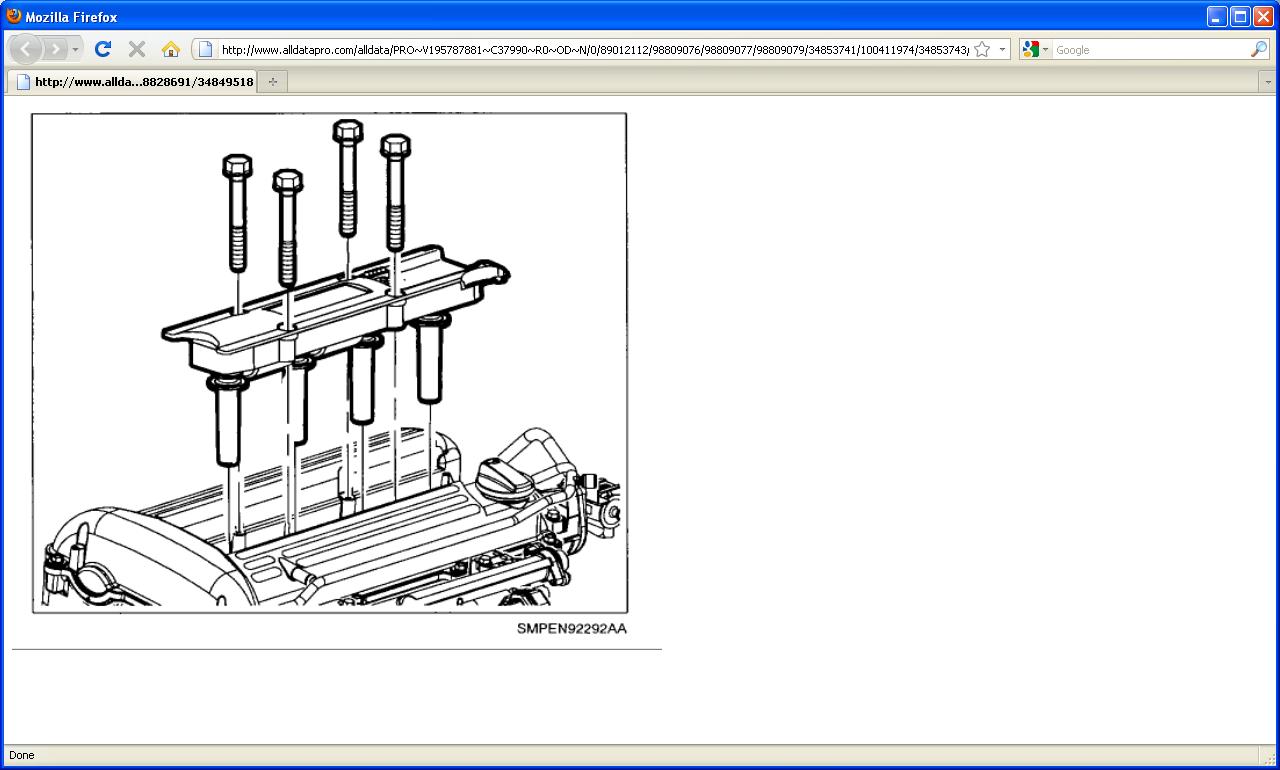
Task: Minimize the Firefox window
Action: click(x=1217, y=16)
